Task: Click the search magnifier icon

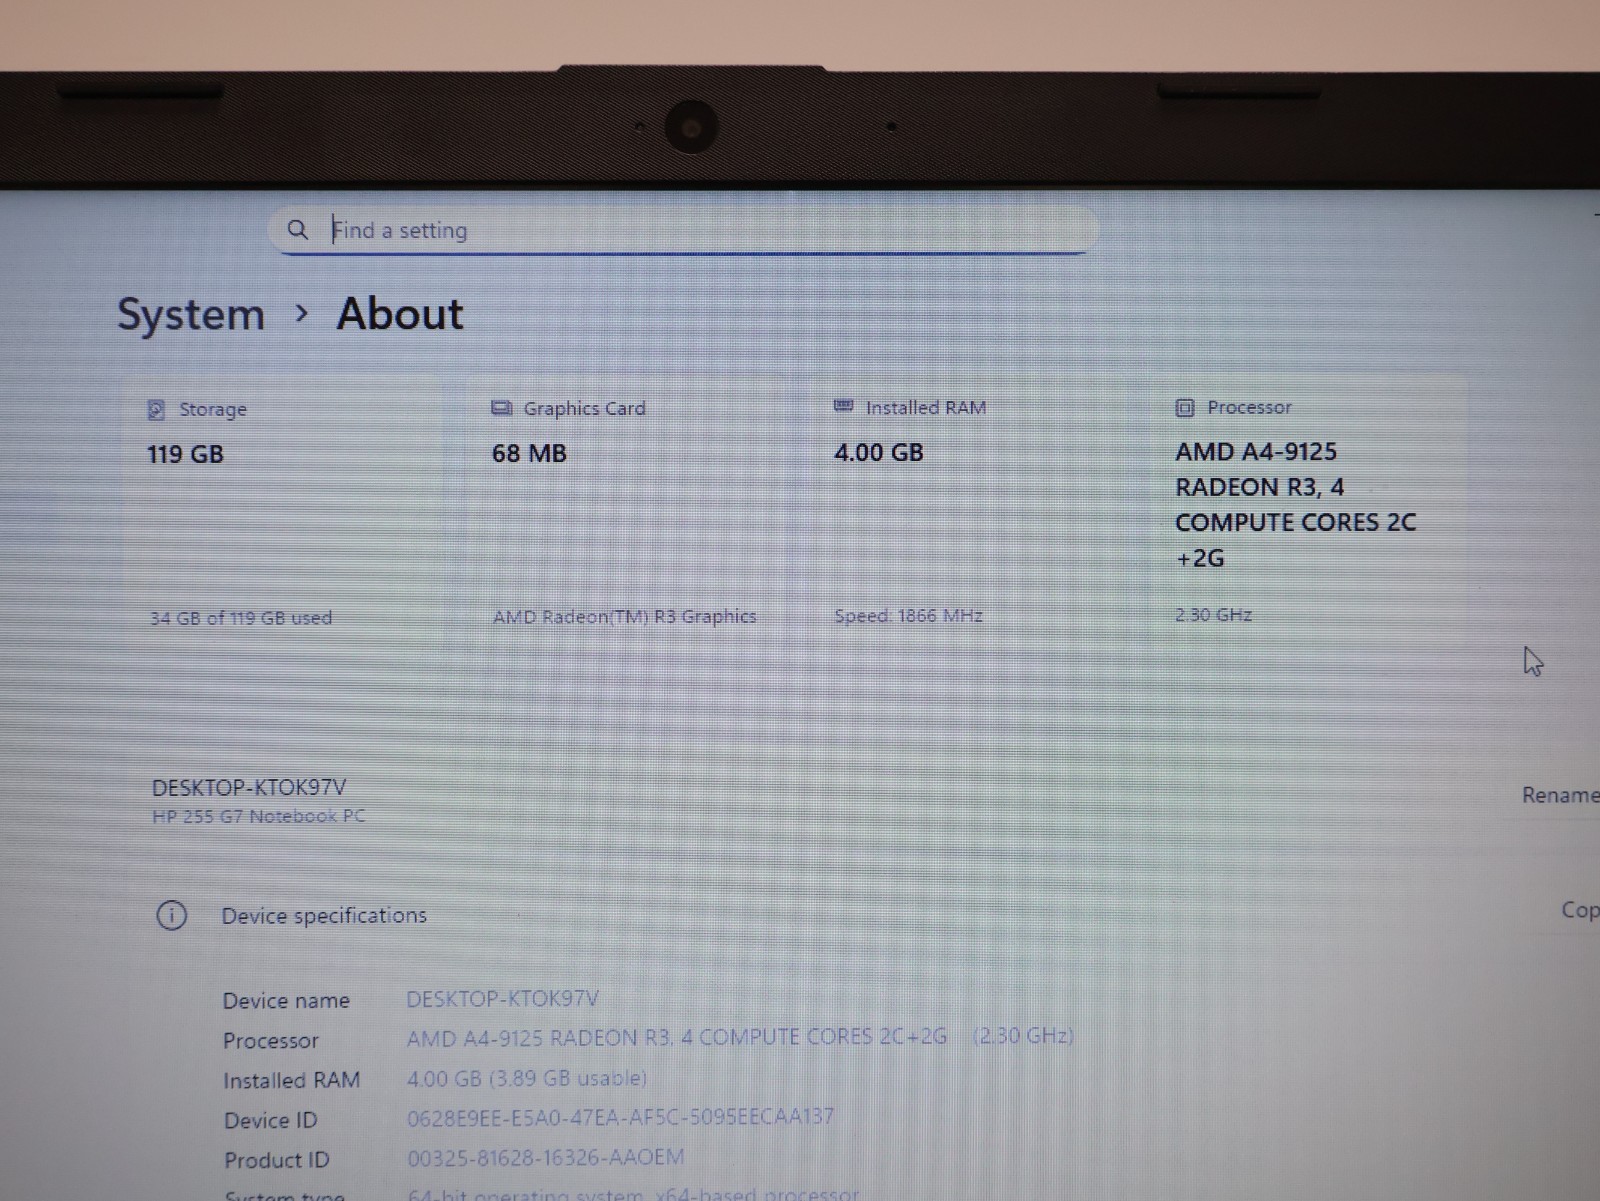Action: [298, 230]
